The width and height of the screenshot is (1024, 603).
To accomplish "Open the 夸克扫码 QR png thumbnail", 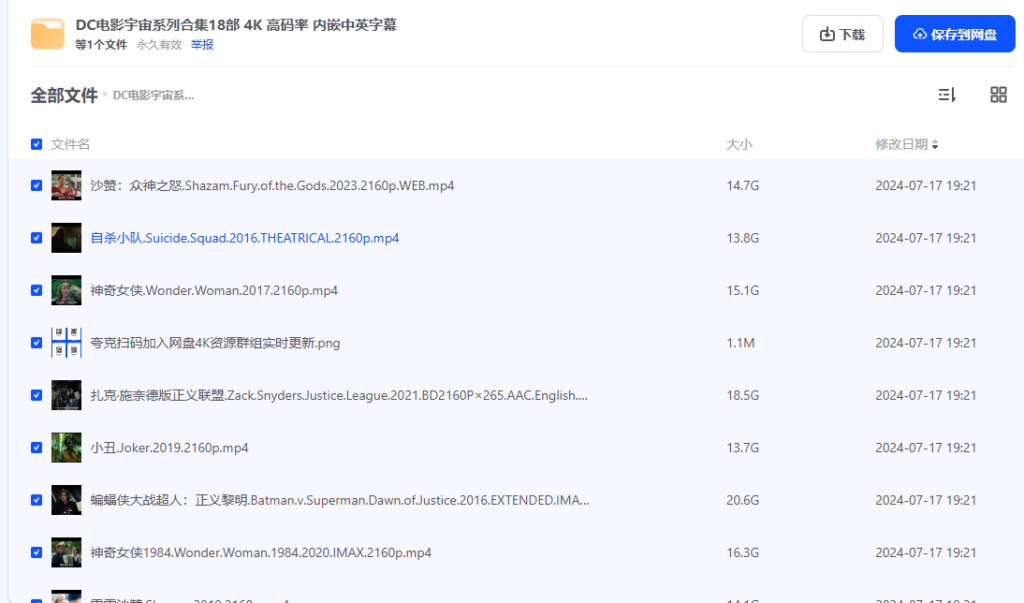I will (67, 343).
